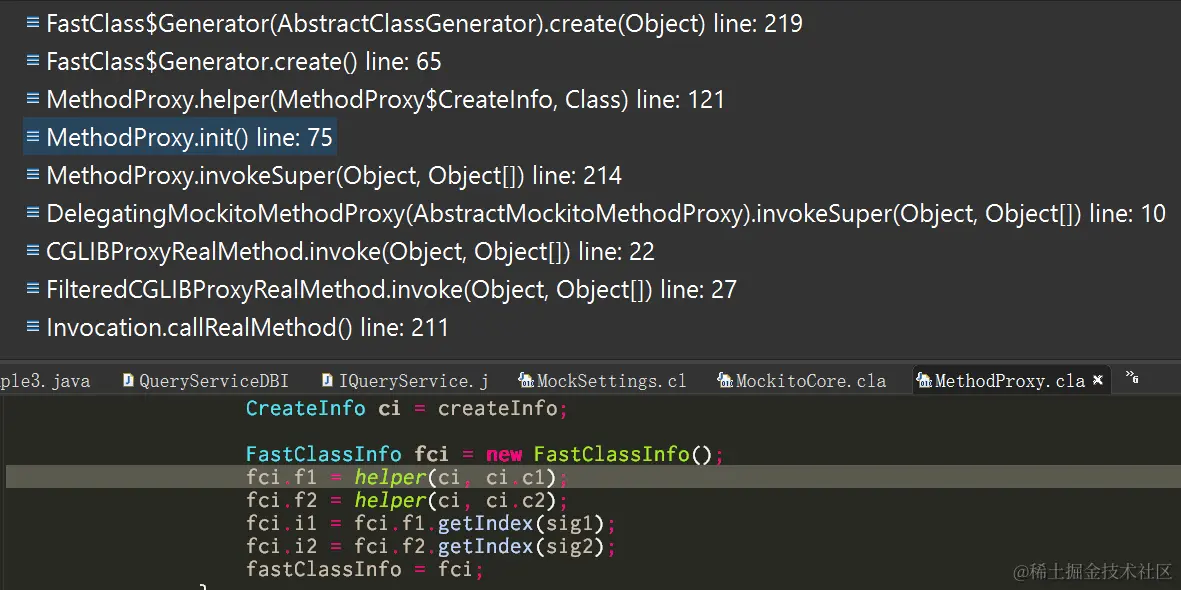Image resolution: width=1181 pixels, height=590 pixels.
Task: Click stack frame icon beside DelegatingMockitoMethodProxy
Action: pyautogui.click(x=32, y=213)
